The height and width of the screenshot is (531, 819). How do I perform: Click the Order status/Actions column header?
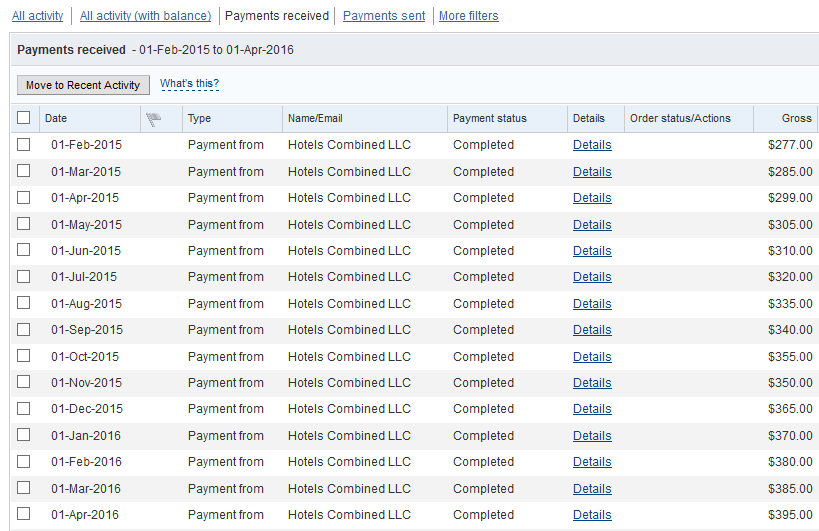pyautogui.click(x=680, y=119)
